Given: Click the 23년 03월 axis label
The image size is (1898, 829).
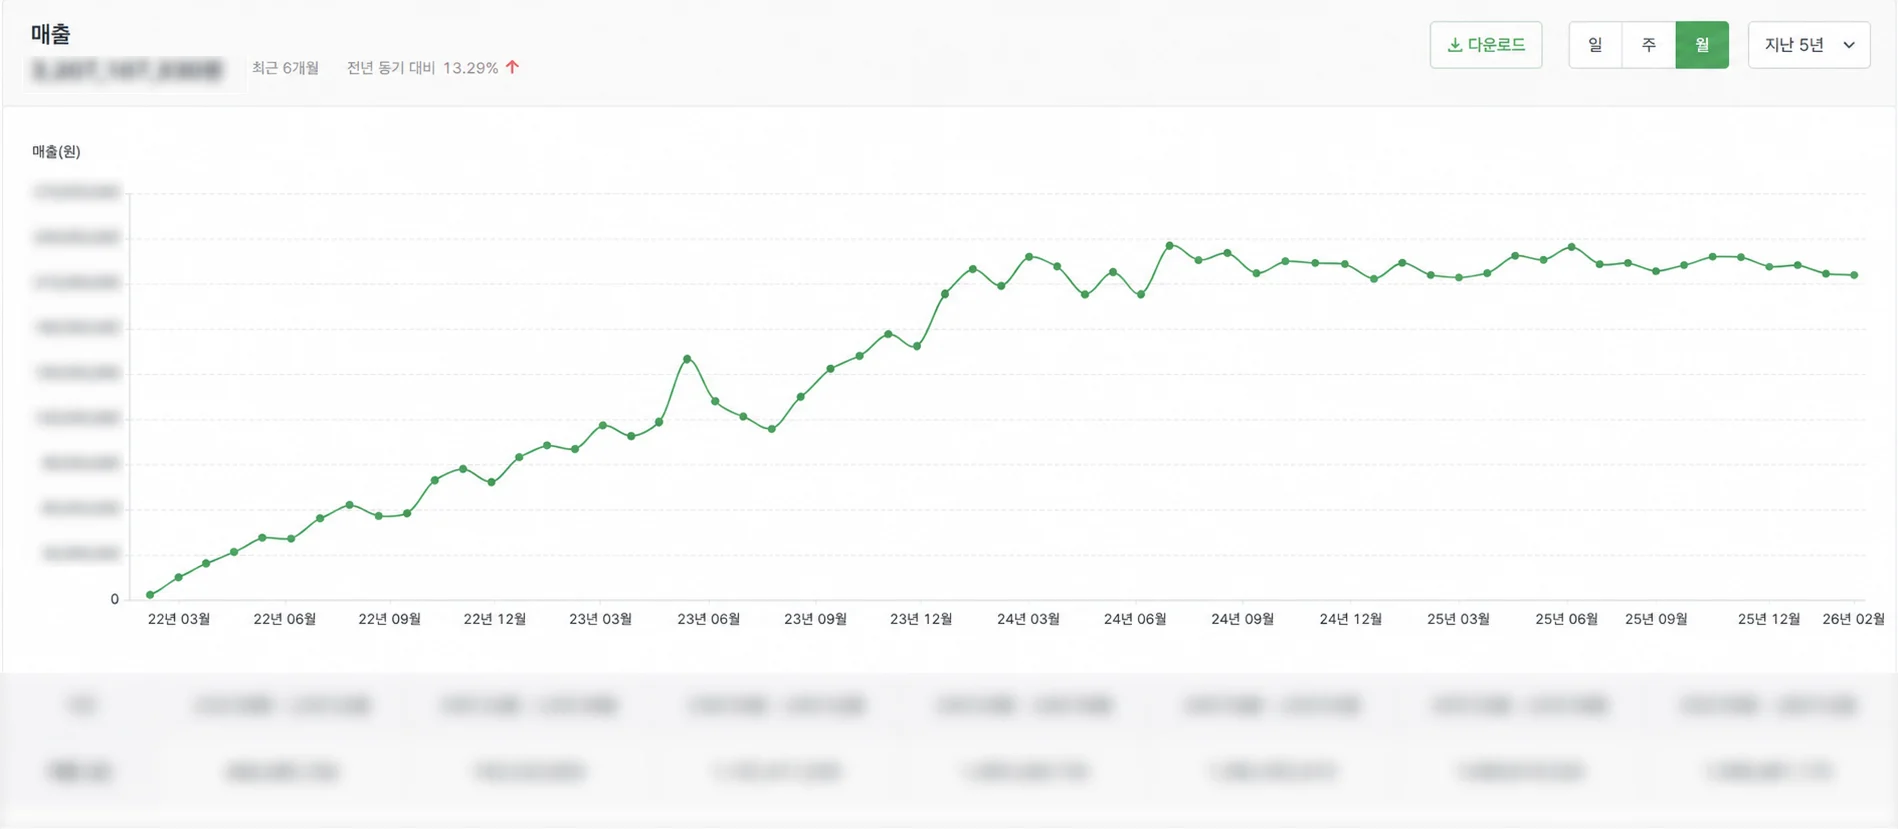Looking at the screenshot, I should [600, 619].
